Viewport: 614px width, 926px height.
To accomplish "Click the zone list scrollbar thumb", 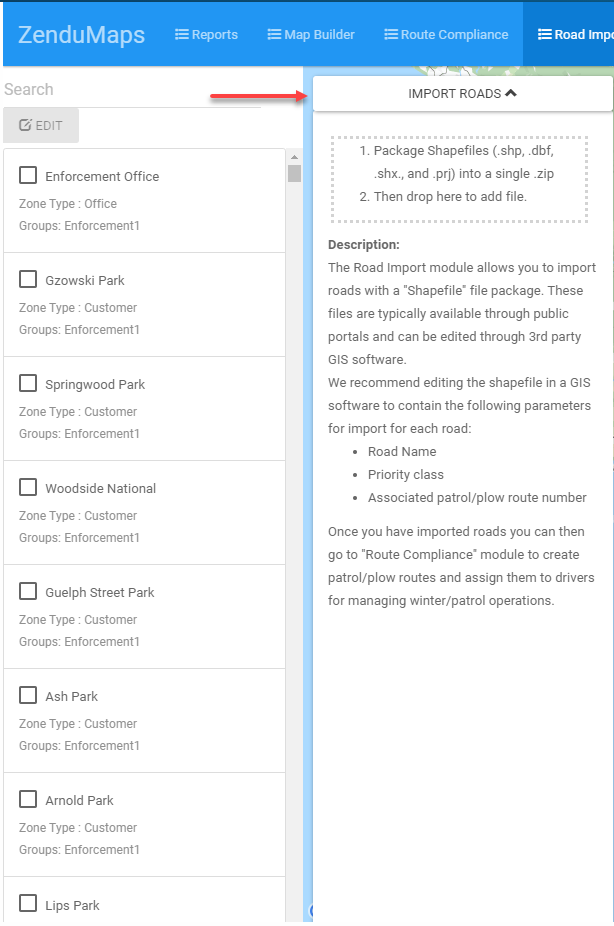I will click(294, 173).
